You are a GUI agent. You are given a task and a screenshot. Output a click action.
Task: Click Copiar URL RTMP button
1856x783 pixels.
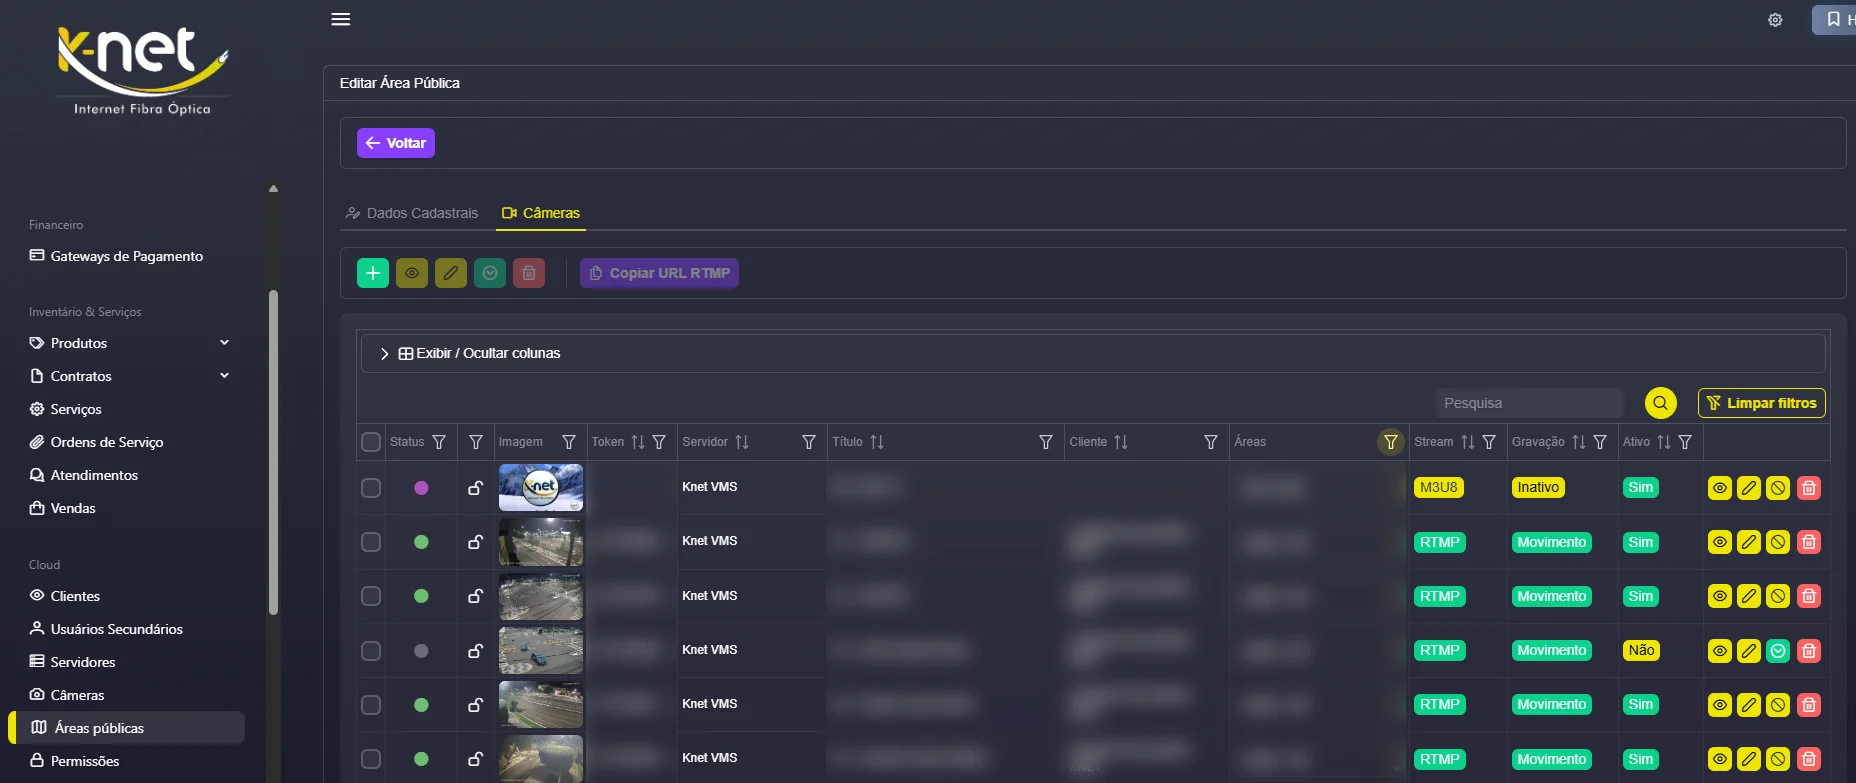coord(659,273)
